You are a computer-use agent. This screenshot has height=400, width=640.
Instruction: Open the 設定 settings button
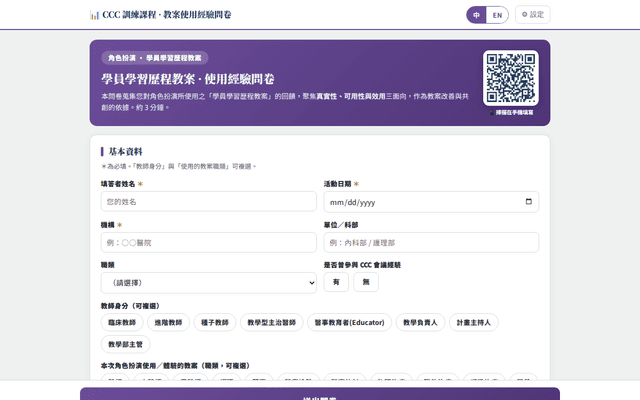[x=533, y=15]
